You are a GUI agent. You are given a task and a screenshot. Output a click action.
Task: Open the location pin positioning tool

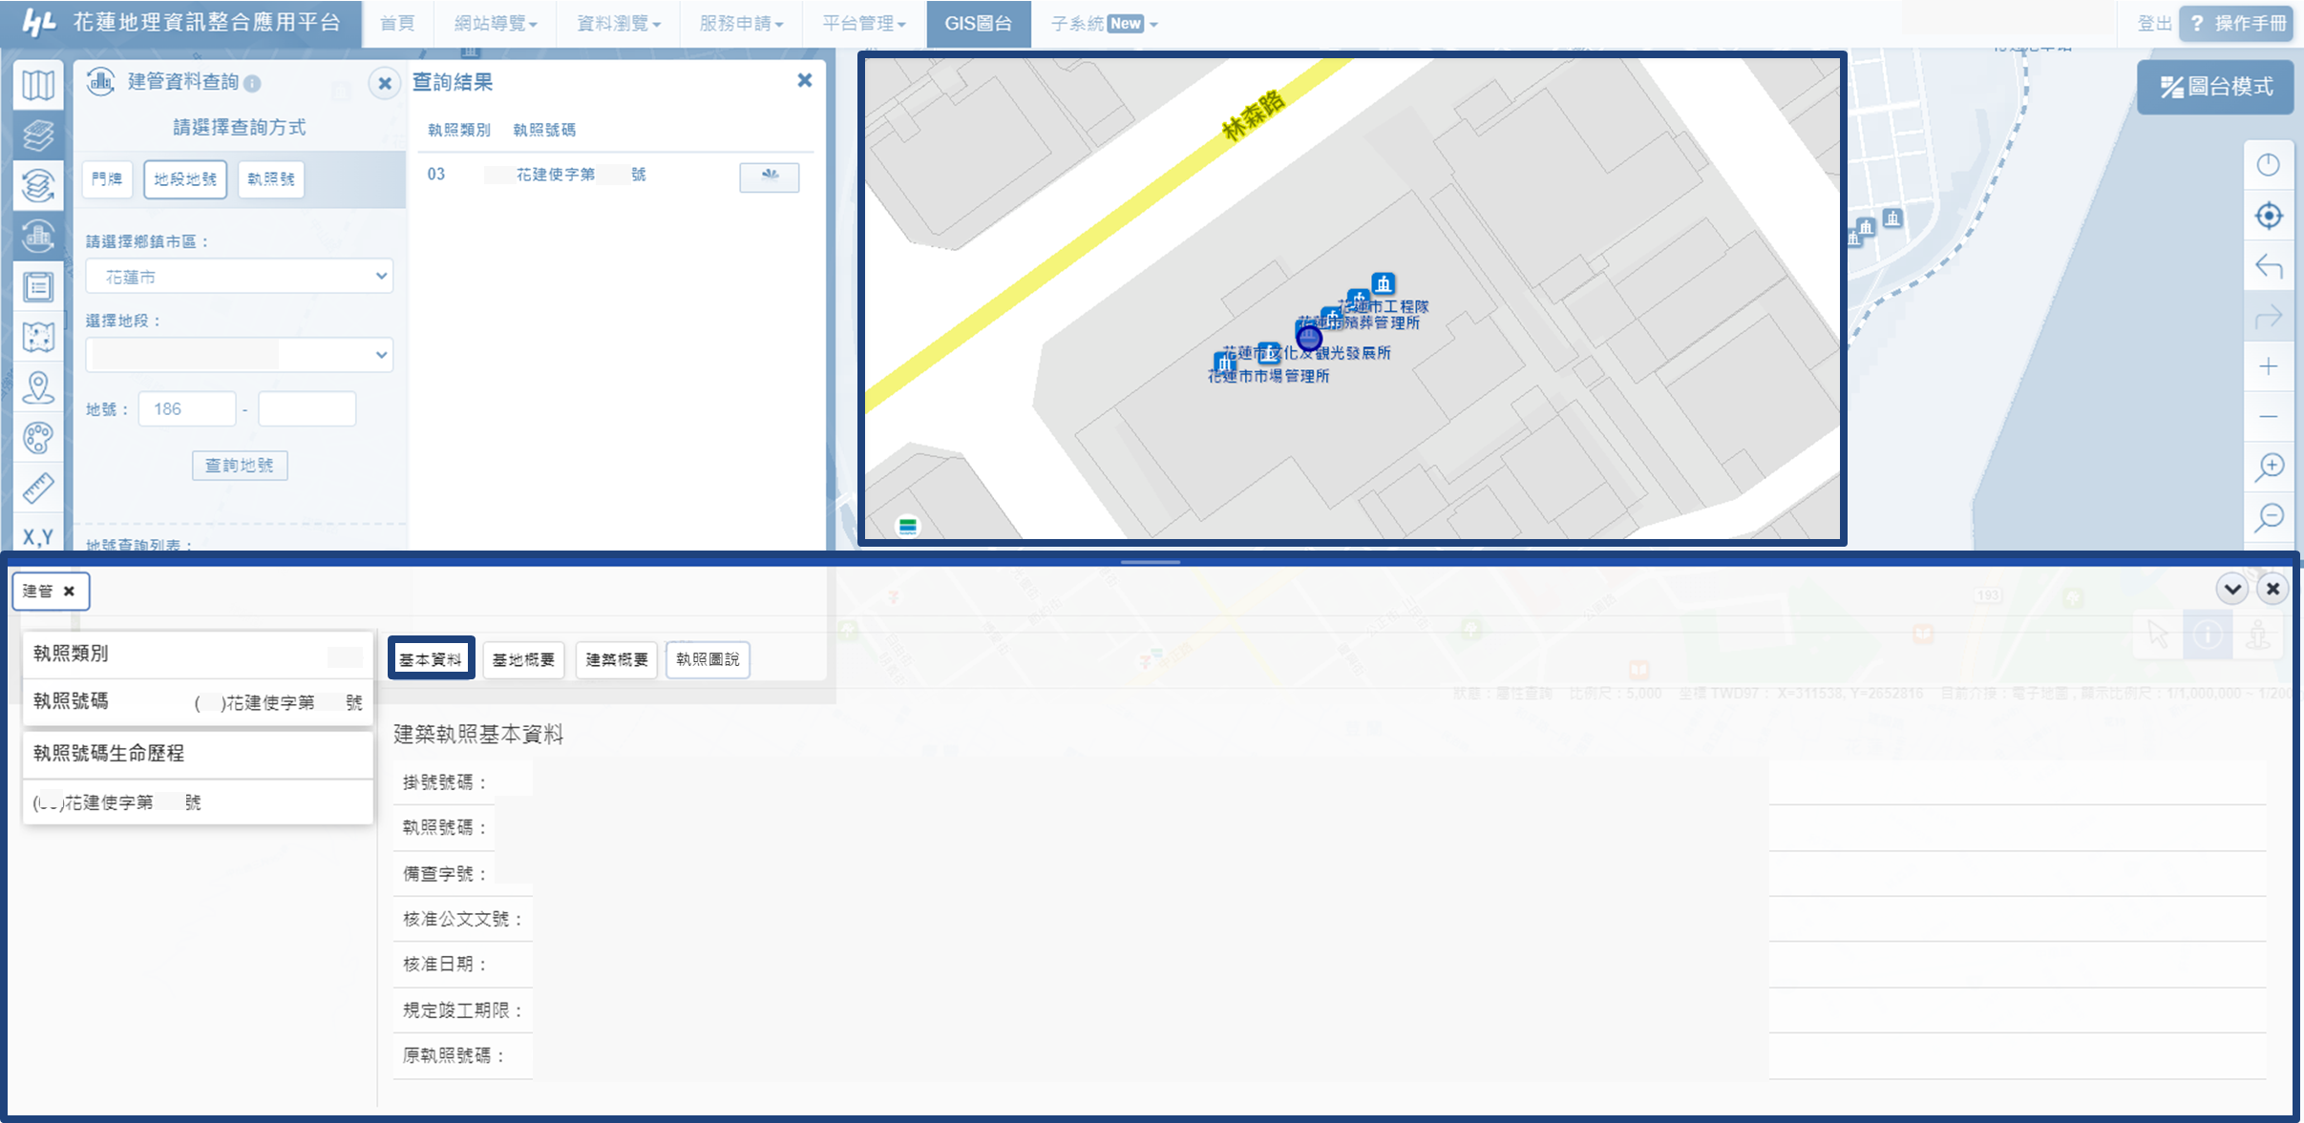click(x=38, y=388)
